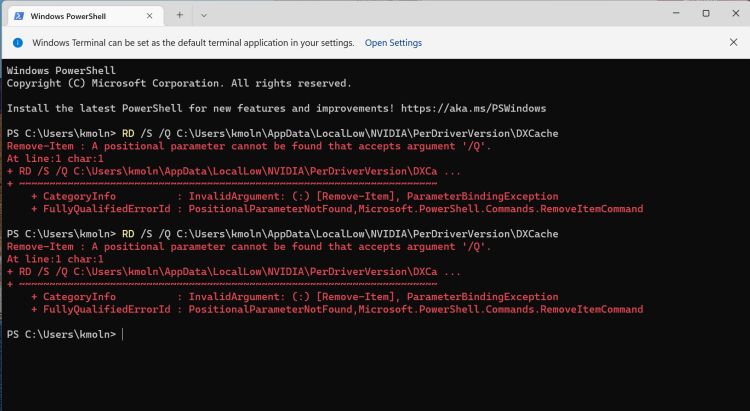Click the first 'At line:1 char:1' text
750x411 pixels.
point(55,158)
